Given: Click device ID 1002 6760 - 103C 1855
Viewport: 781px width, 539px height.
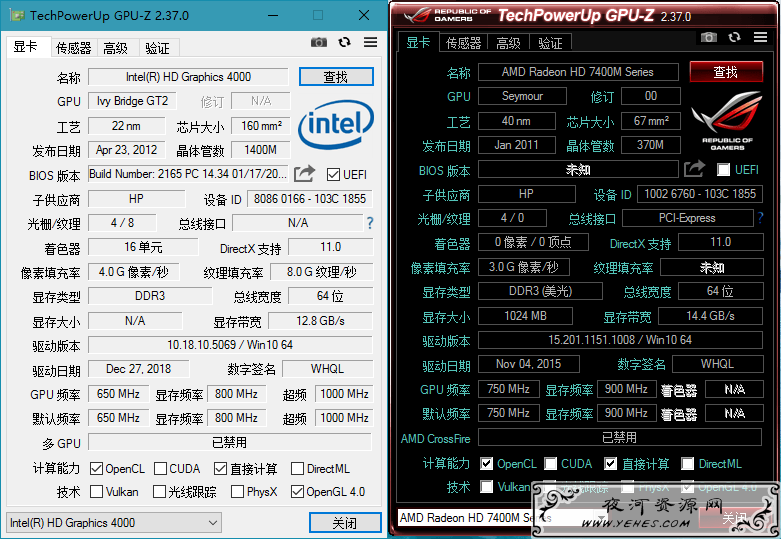Looking at the screenshot, I should [700, 194].
